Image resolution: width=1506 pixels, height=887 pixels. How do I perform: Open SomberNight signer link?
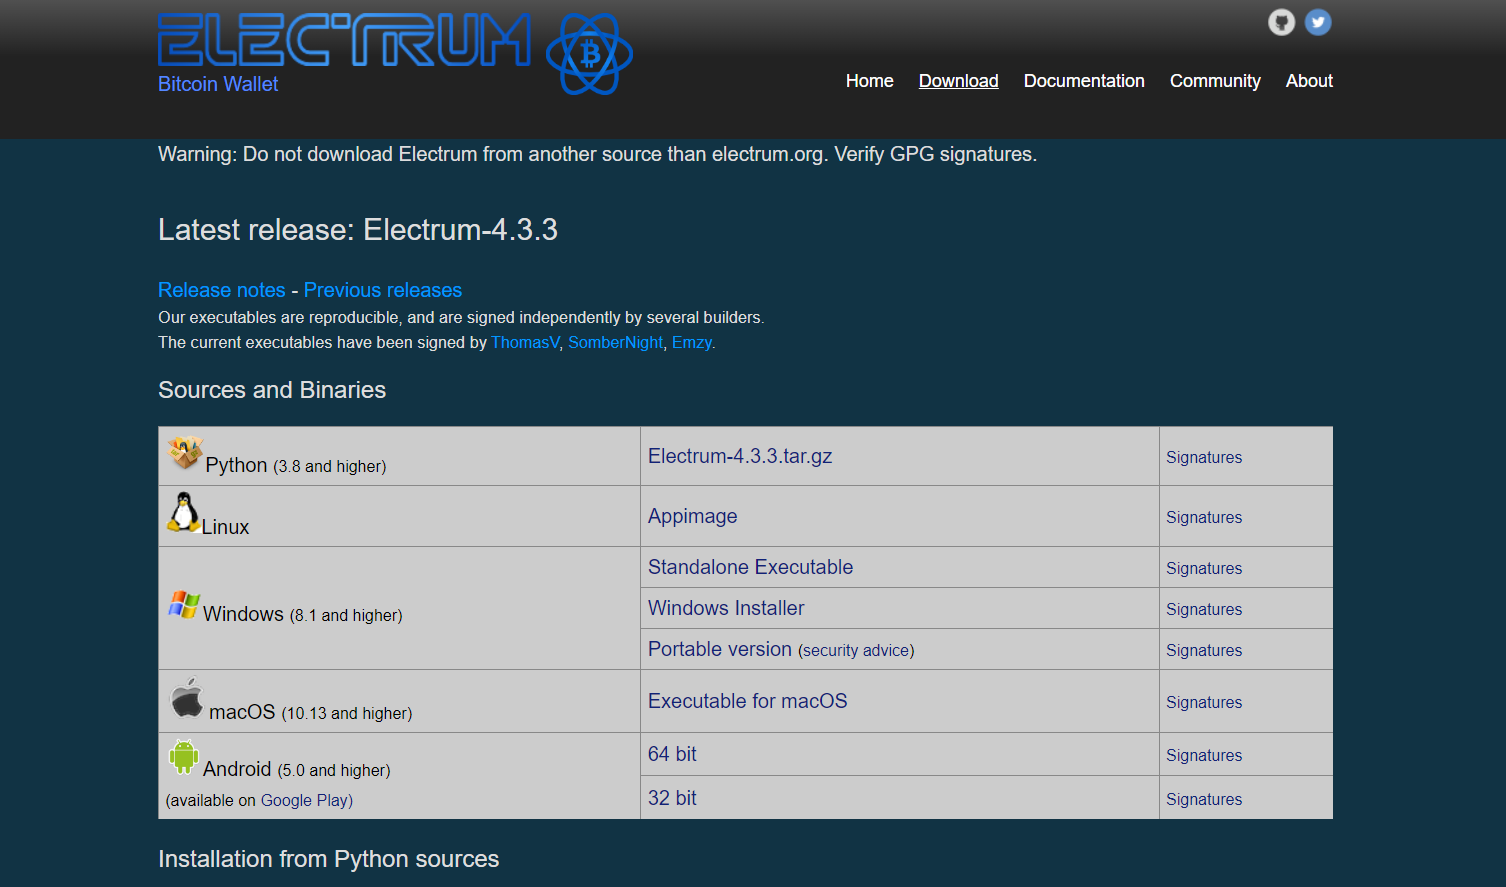pyautogui.click(x=615, y=342)
